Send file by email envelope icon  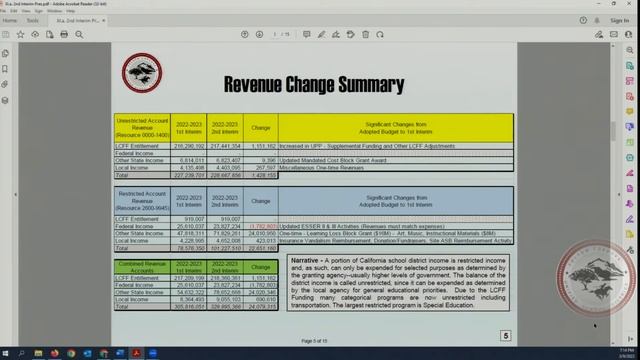[x=613, y=35]
